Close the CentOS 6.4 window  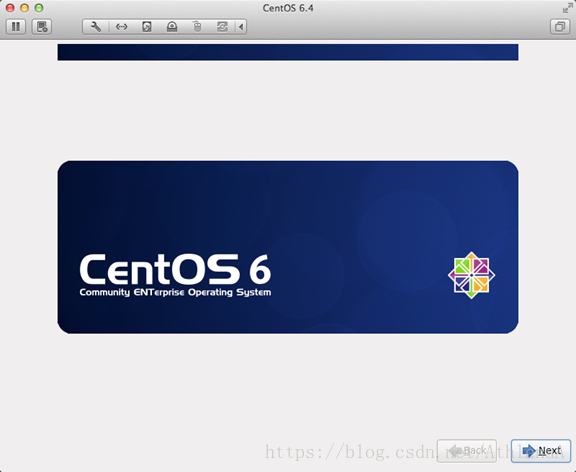10,8
